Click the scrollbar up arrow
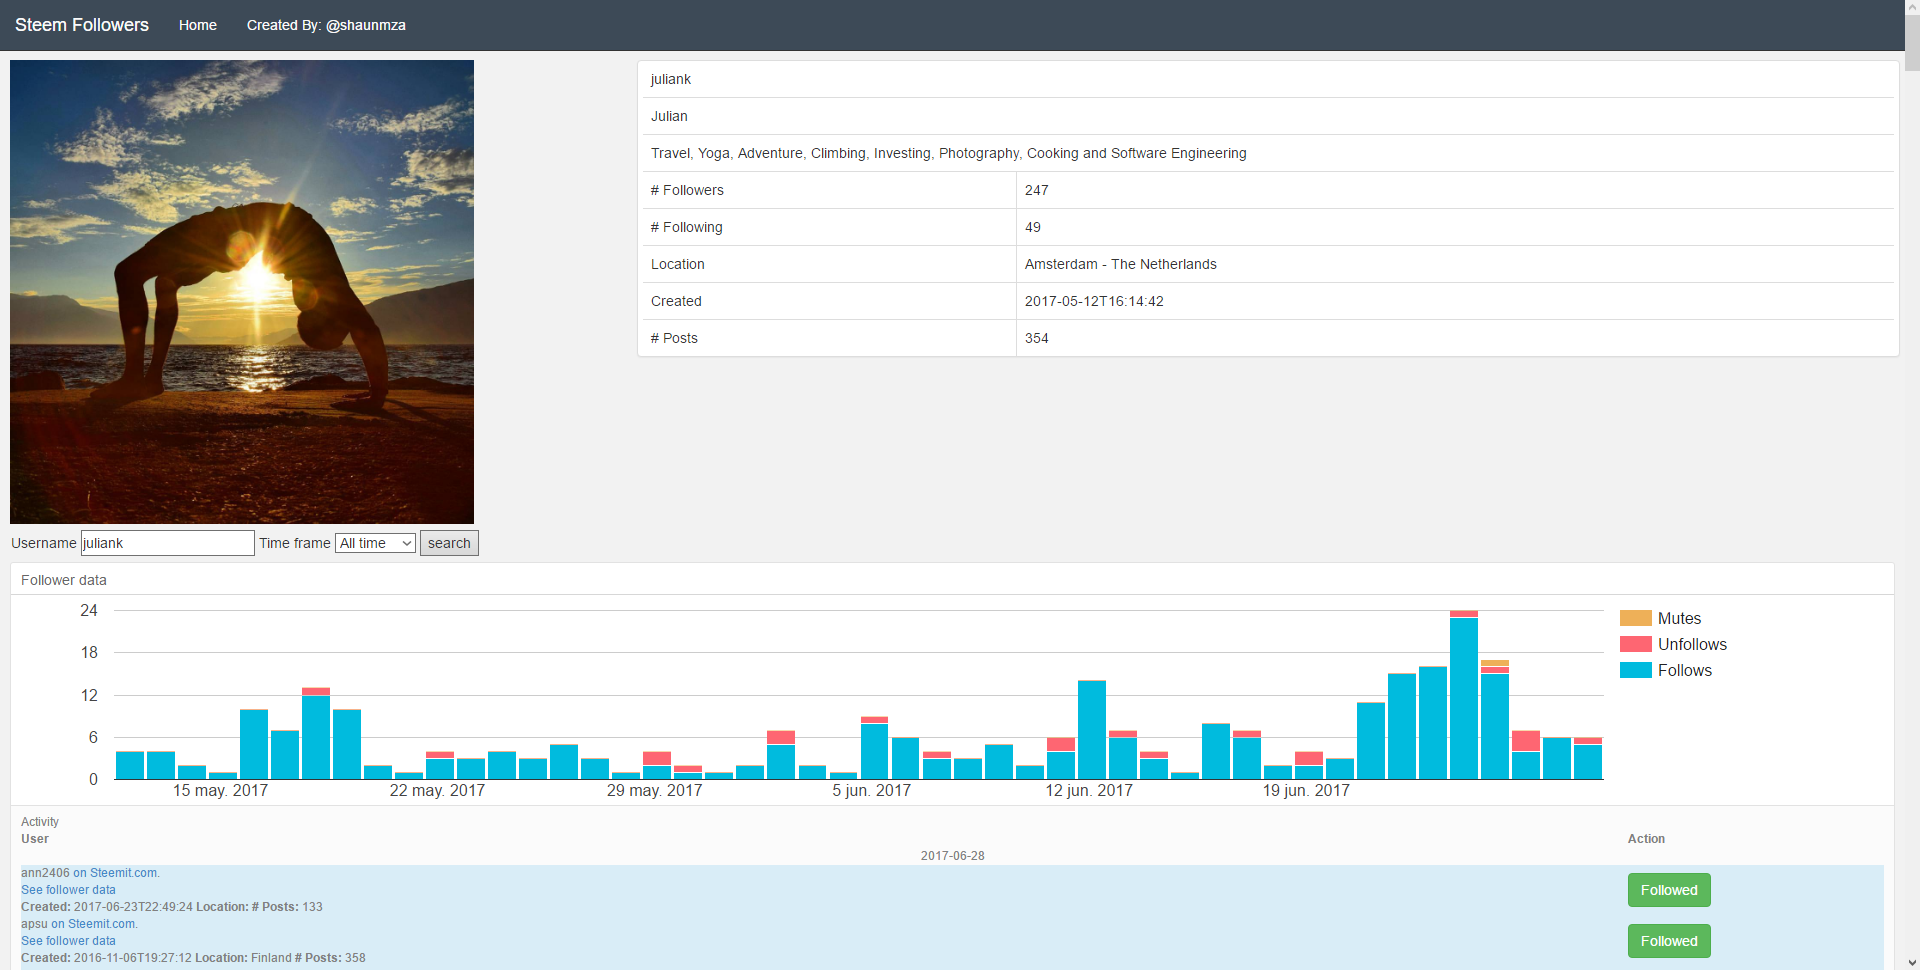 coord(1912,7)
